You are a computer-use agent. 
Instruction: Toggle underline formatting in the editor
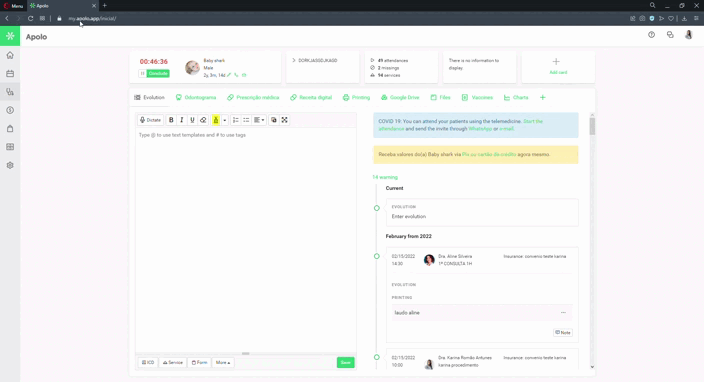point(192,120)
